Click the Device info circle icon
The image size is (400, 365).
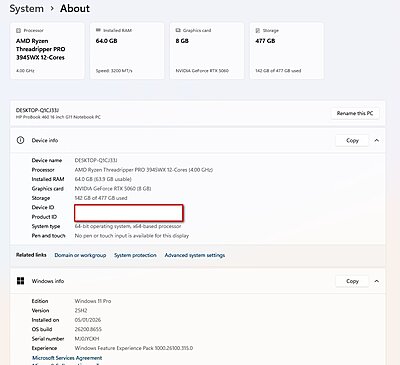[x=20, y=140]
